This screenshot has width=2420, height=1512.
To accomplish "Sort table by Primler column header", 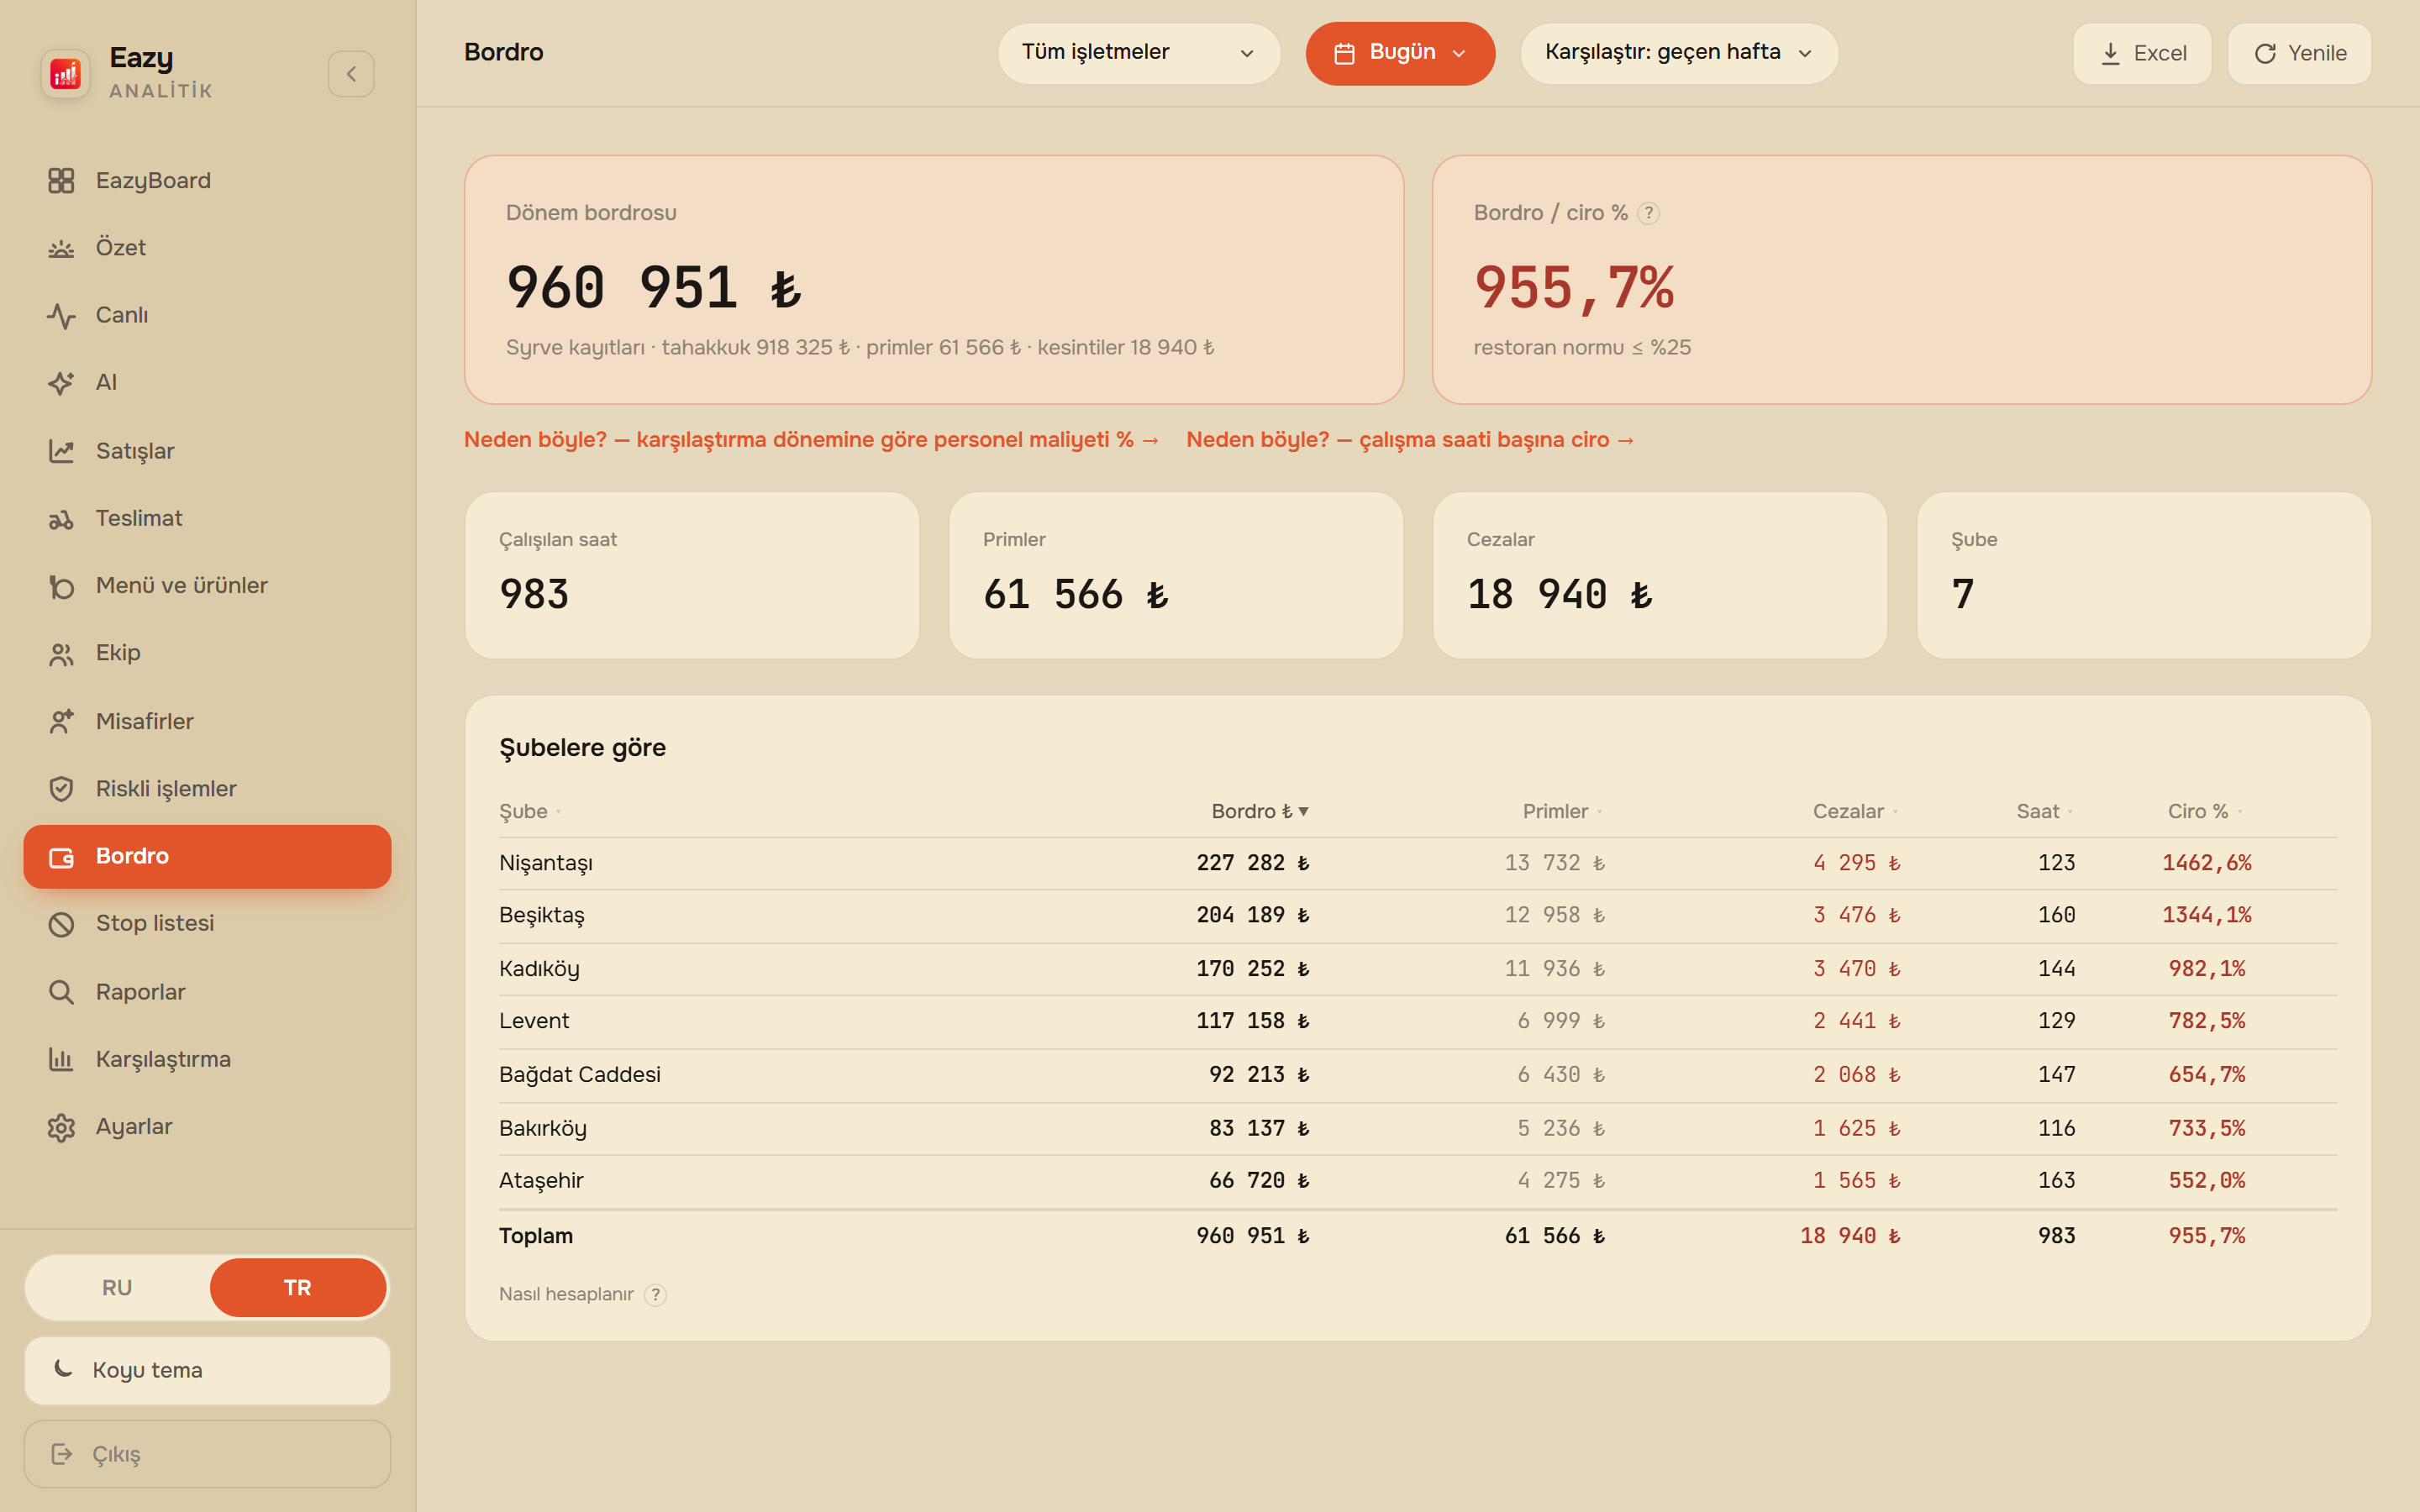I will tap(1562, 811).
